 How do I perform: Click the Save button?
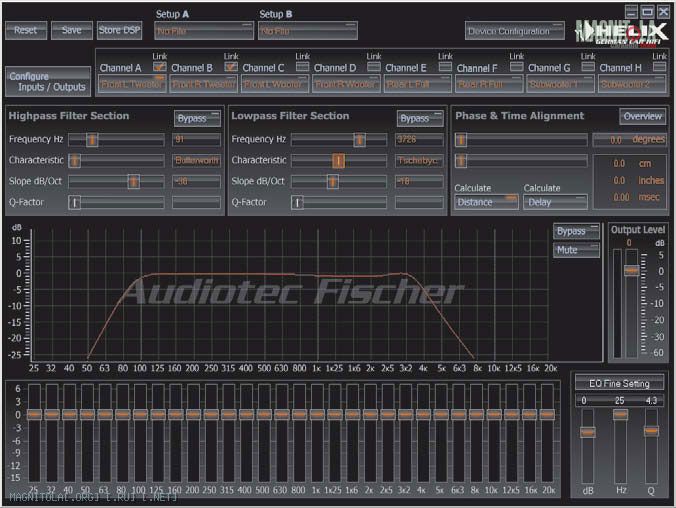coord(72,31)
